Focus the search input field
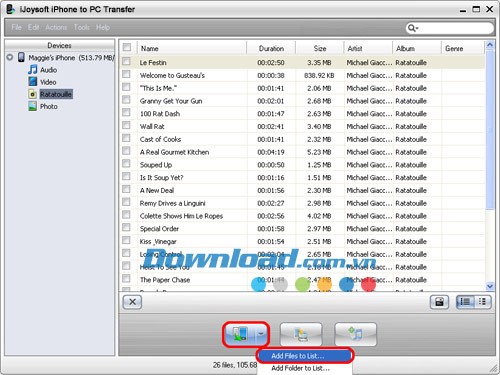This screenshot has width=500, height=375. pyautogui.click(x=456, y=28)
